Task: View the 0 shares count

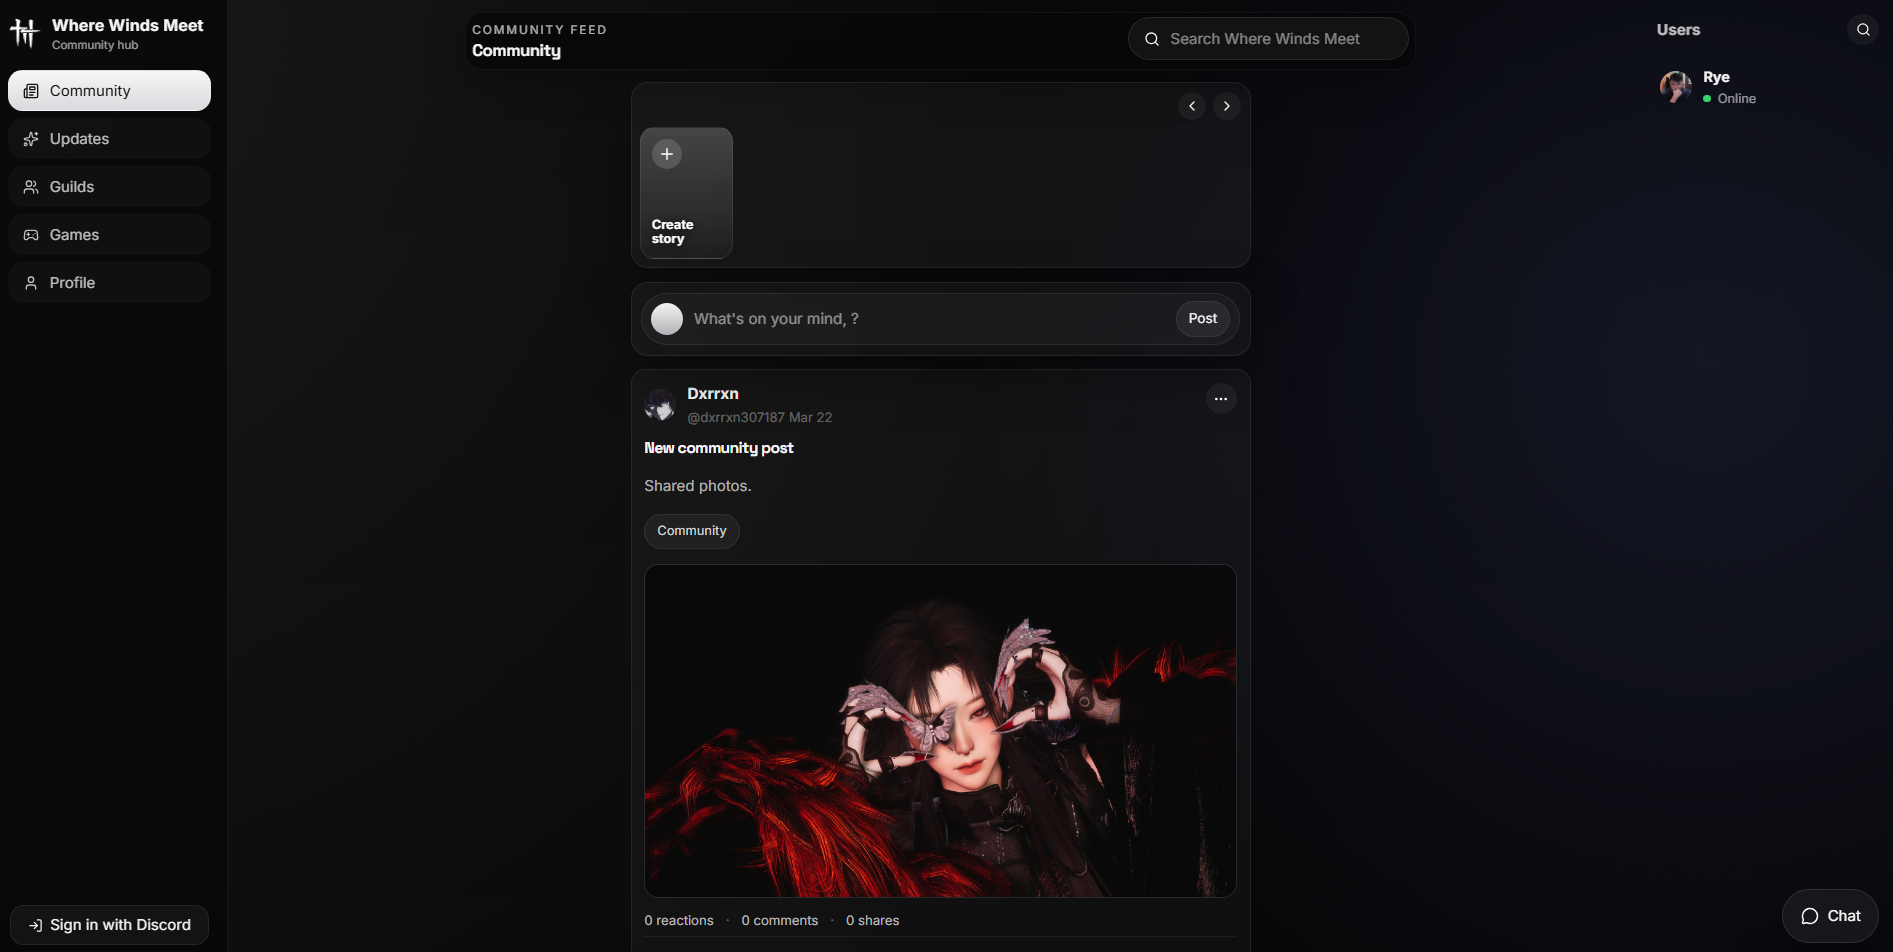Action: 873,921
